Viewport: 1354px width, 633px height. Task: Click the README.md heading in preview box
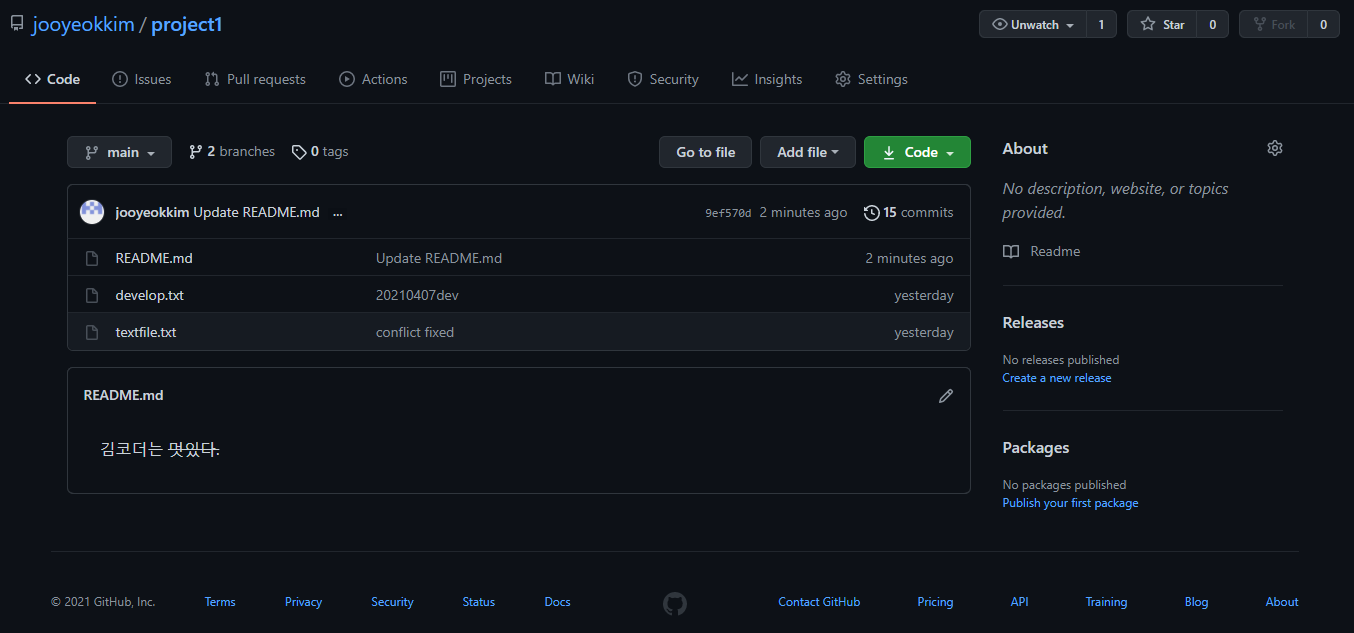[x=123, y=395]
